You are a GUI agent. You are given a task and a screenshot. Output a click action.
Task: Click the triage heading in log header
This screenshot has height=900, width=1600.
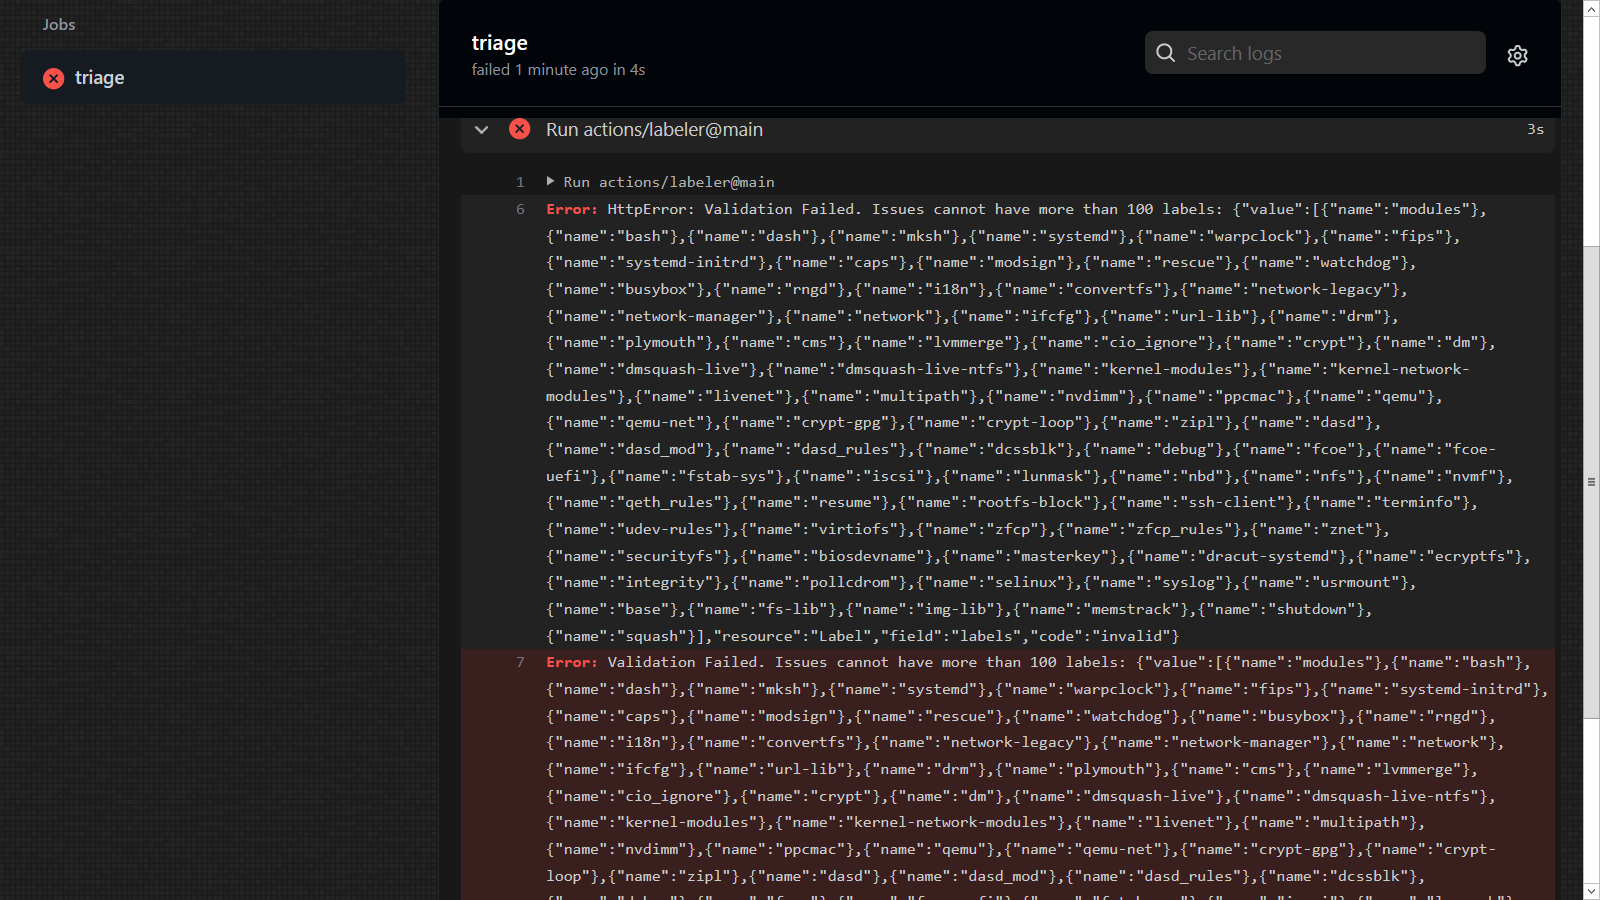[500, 43]
